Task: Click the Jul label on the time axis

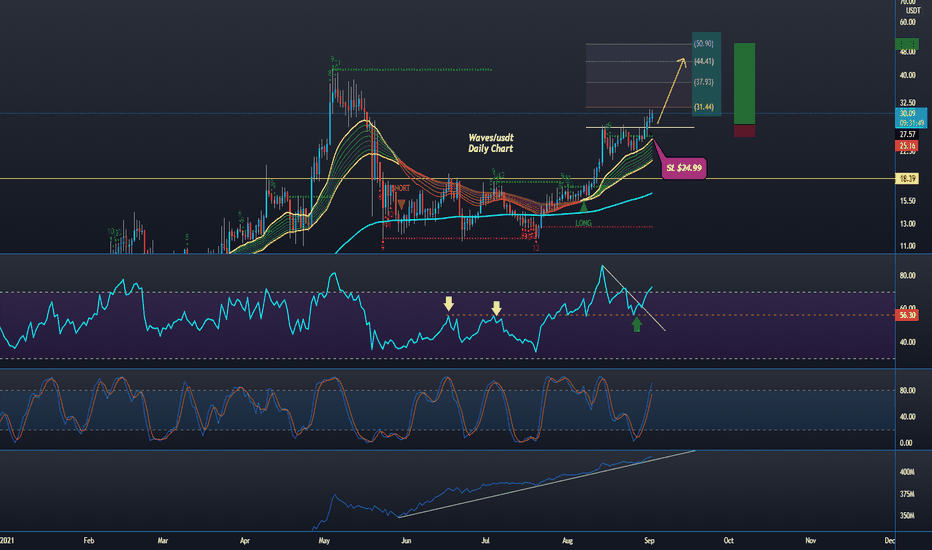Action: click(x=485, y=540)
